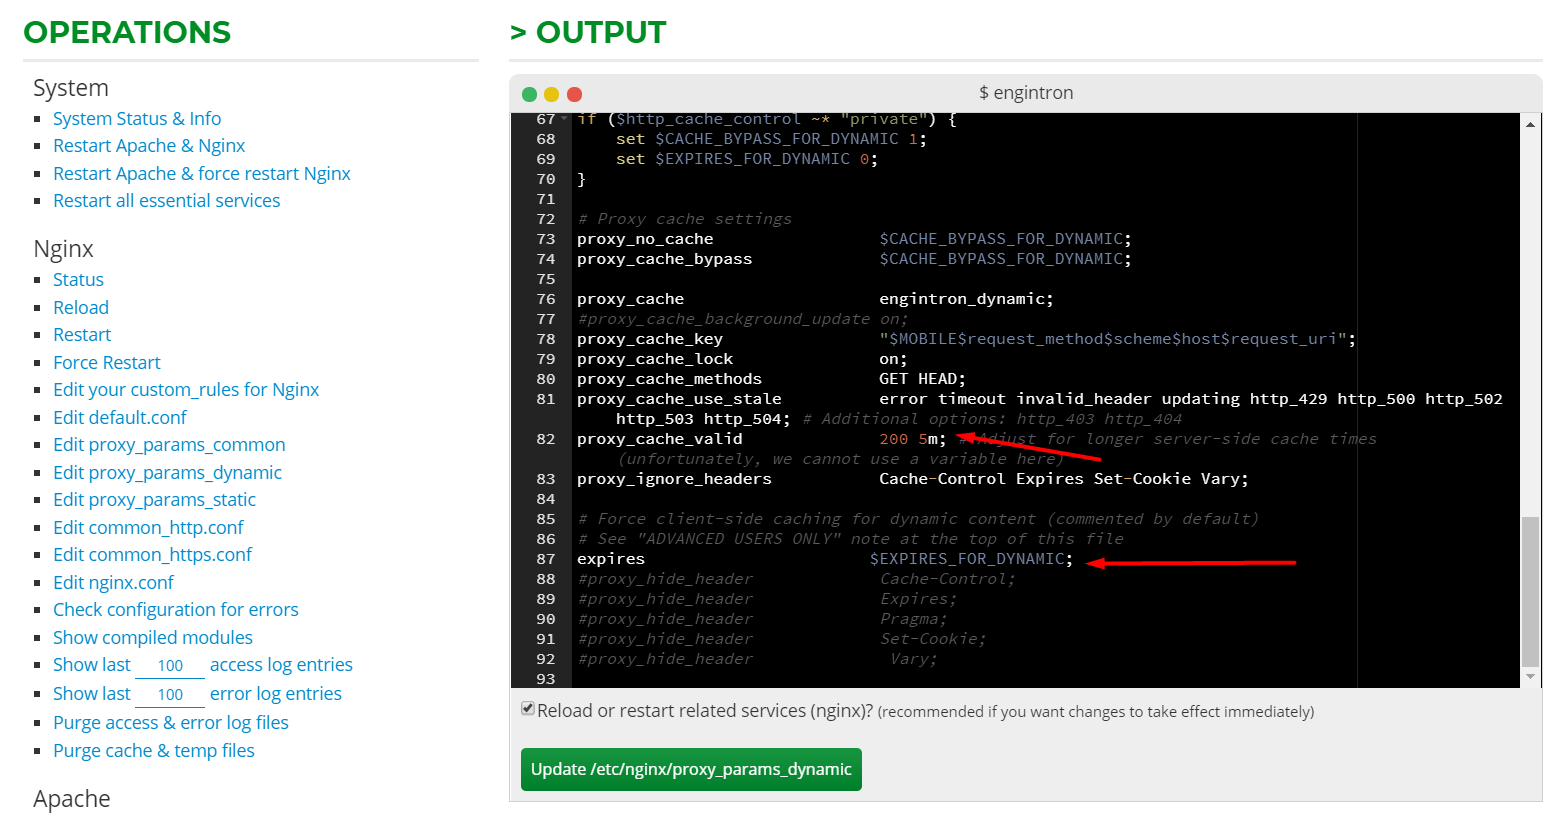Open Edit proxy_params_dynamic
Viewport: 1548px width, 815px height.
pyautogui.click(x=167, y=472)
